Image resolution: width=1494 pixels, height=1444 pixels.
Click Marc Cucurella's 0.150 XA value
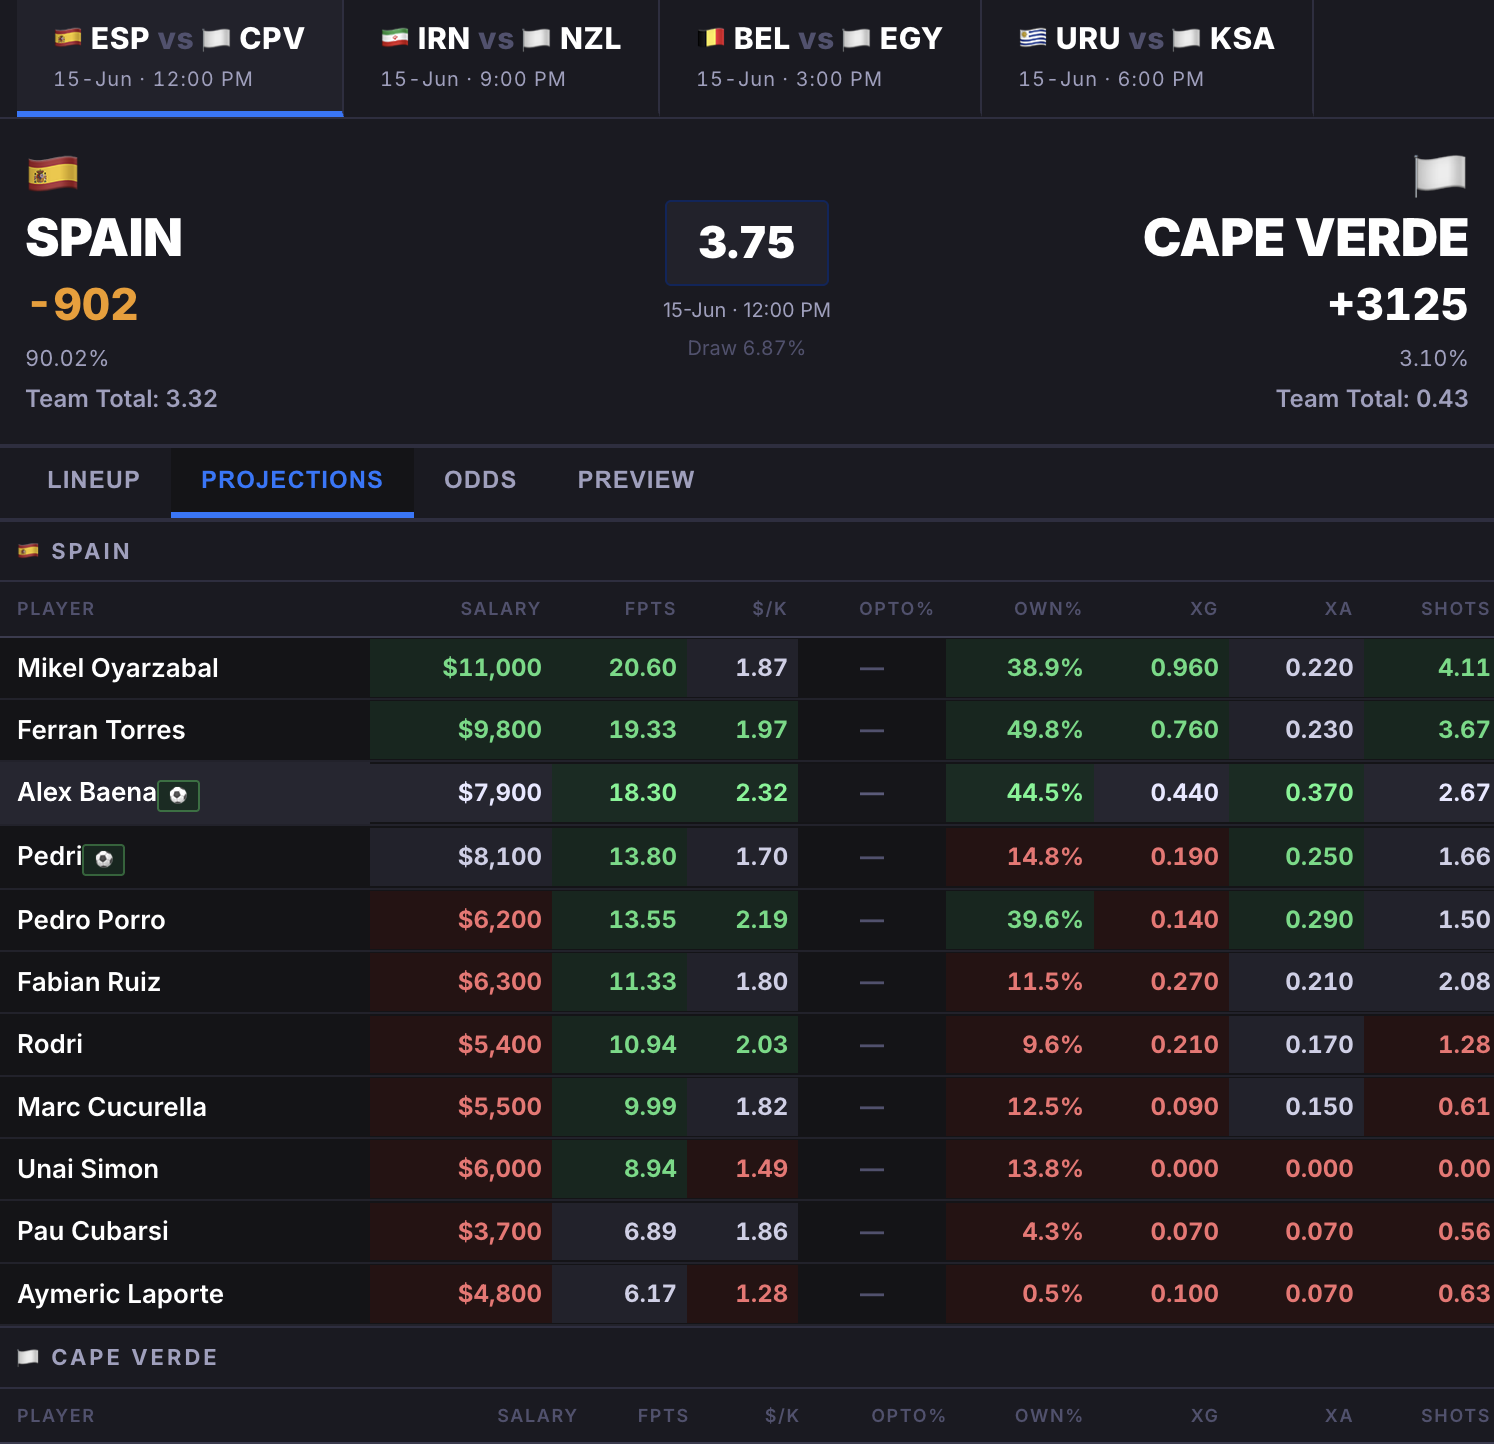click(x=1319, y=1107)
